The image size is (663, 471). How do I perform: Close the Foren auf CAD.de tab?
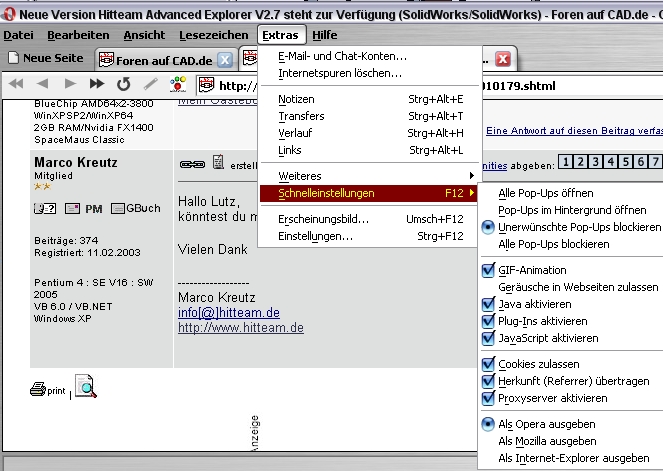click(225, 60)
